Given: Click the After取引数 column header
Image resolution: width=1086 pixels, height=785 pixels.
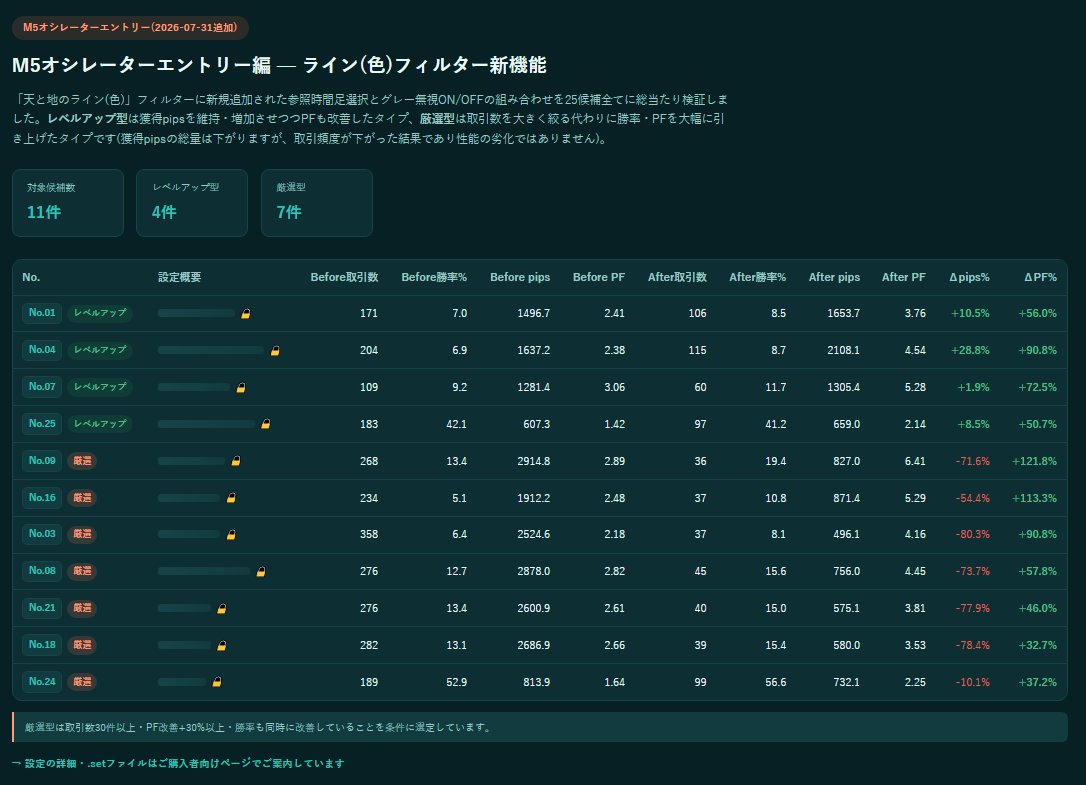Looking at the screenshot, I should 677,277.
